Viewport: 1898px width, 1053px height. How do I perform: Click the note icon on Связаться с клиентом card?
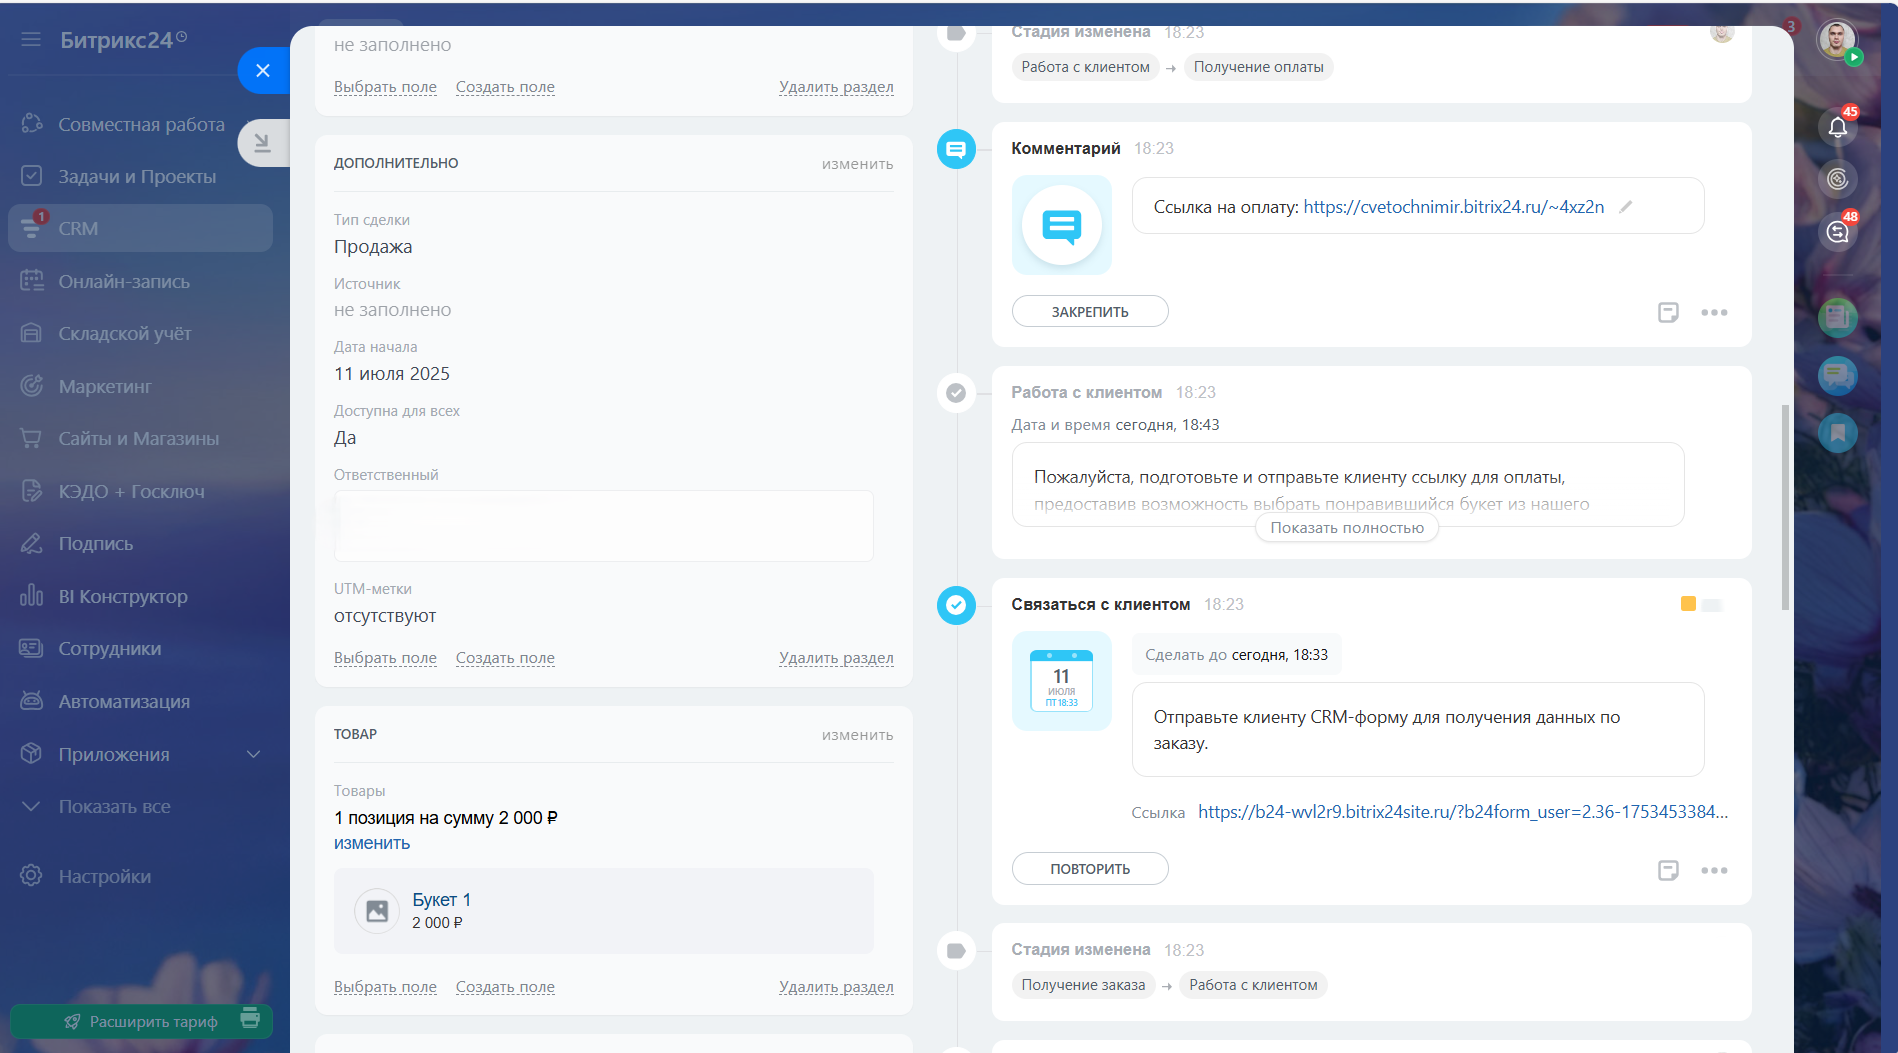coord(1667,870)
